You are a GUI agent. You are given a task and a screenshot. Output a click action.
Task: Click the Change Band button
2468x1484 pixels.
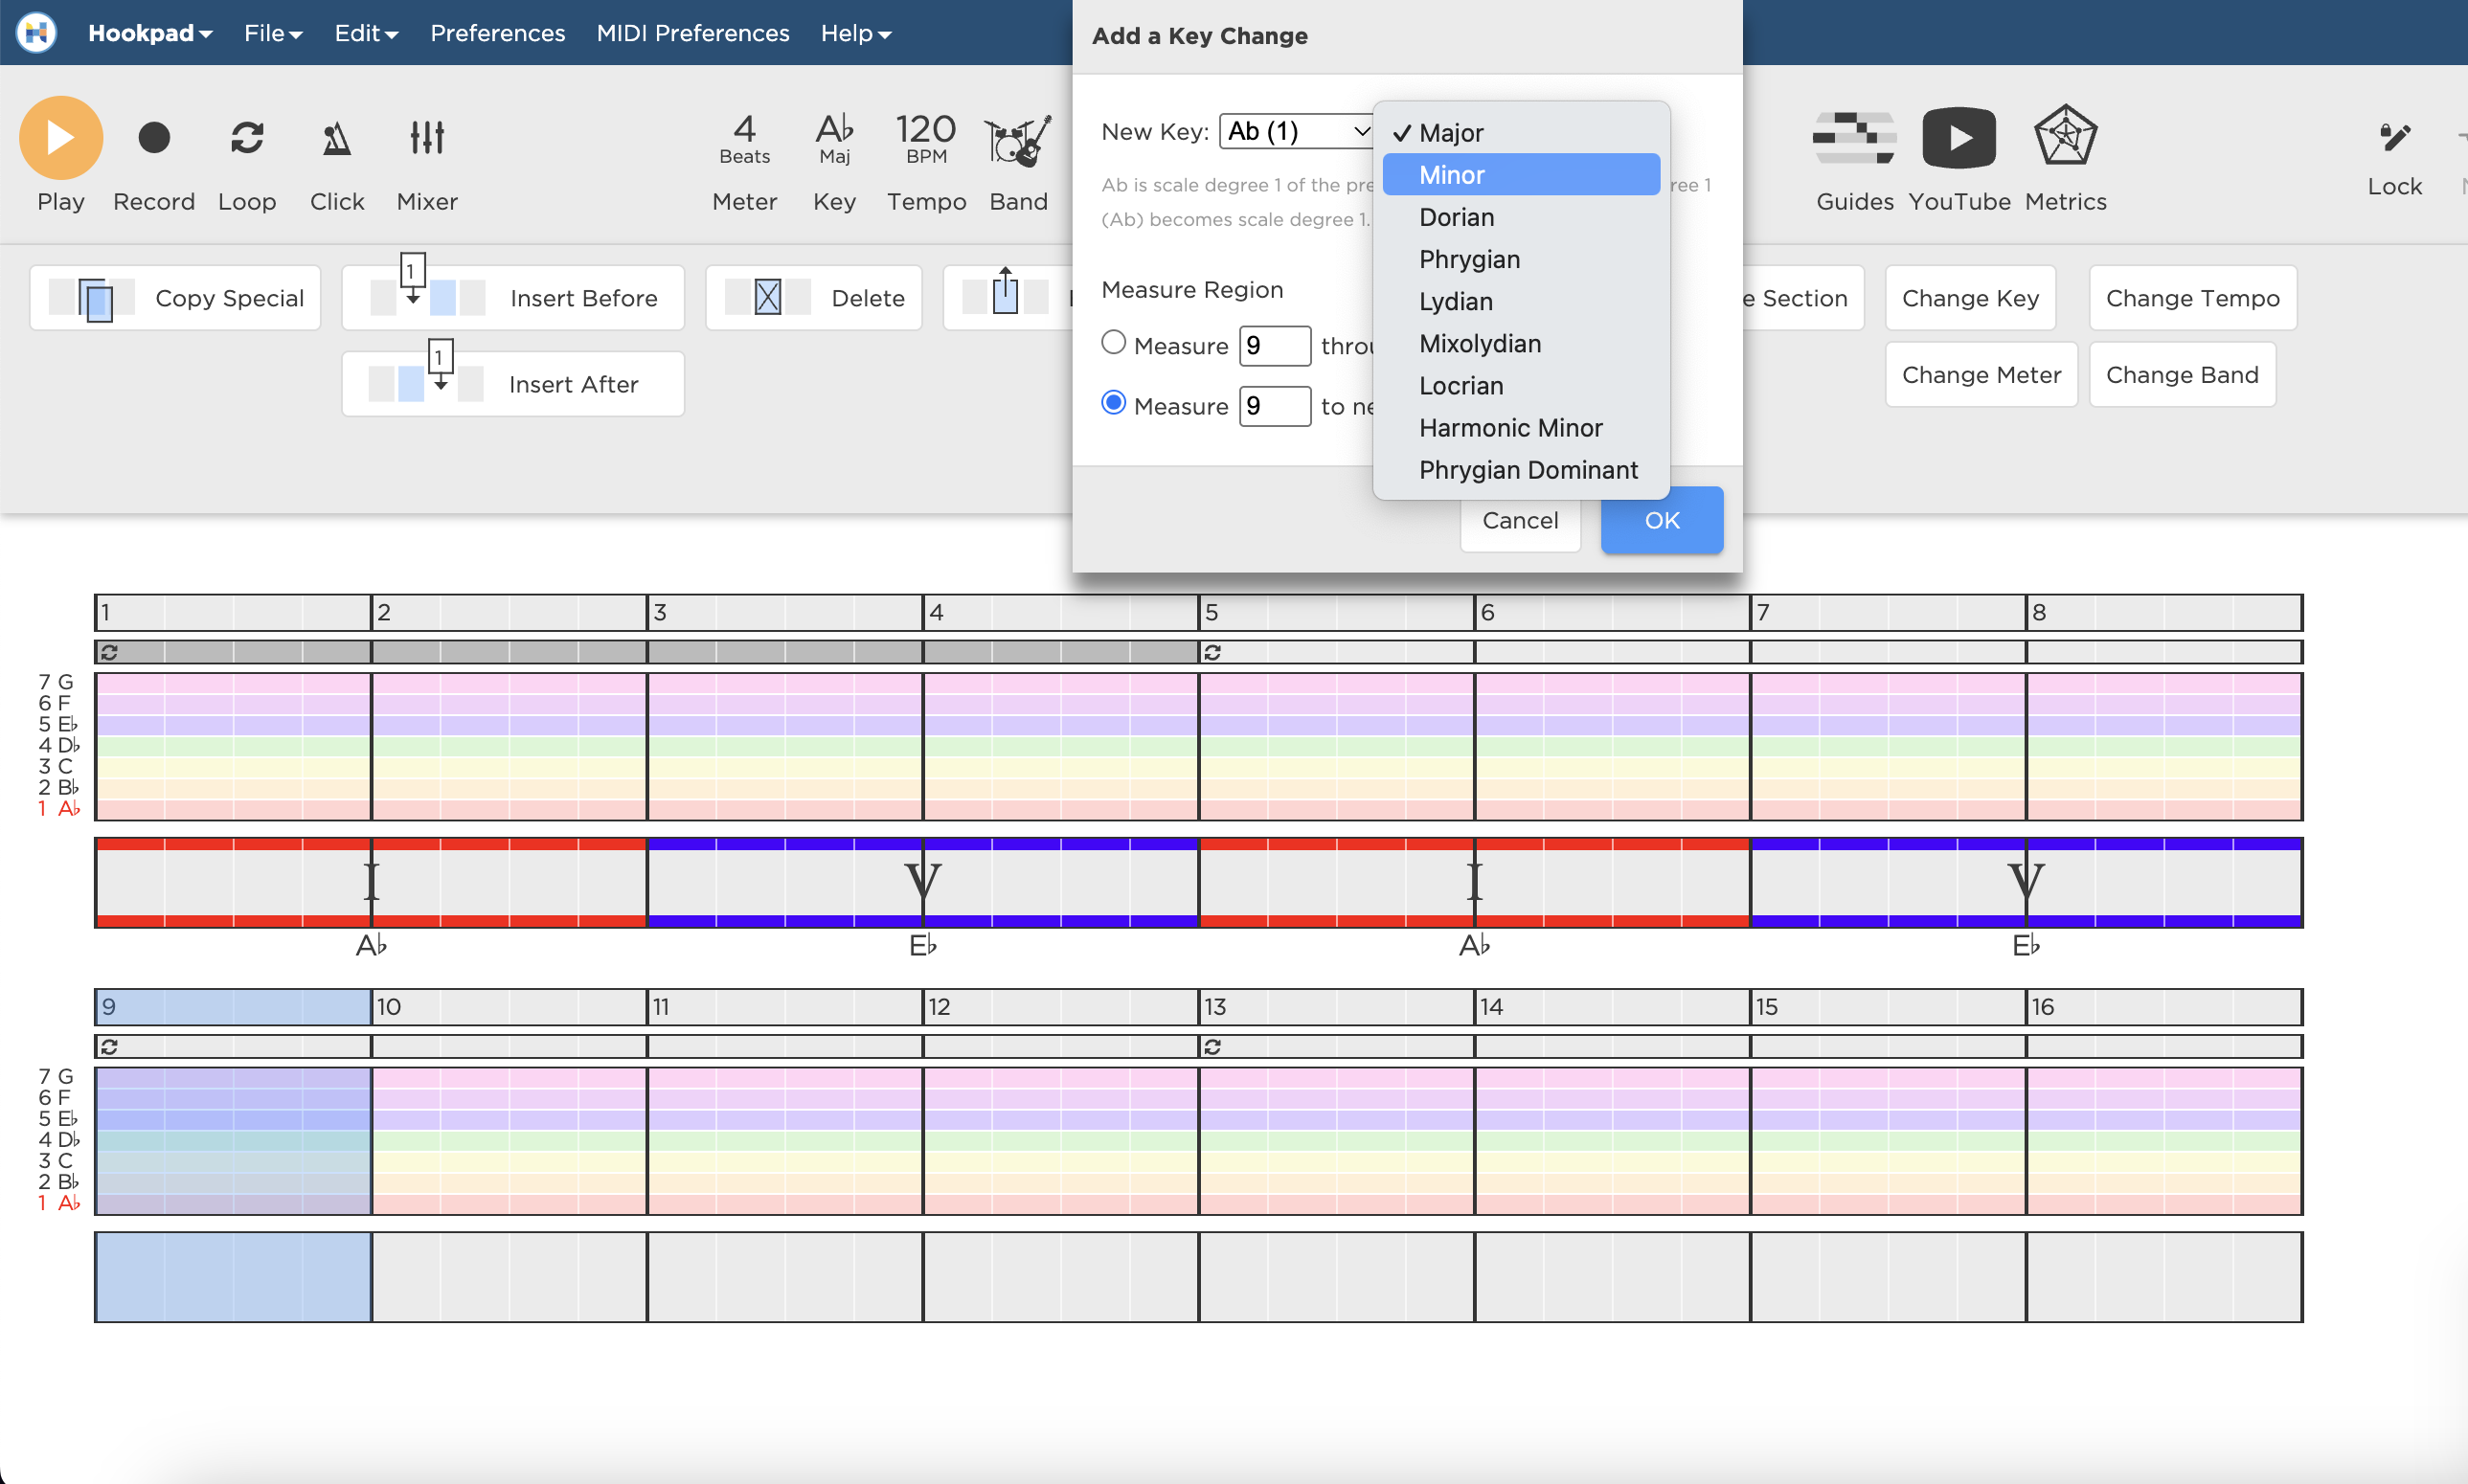[2182, 375]
